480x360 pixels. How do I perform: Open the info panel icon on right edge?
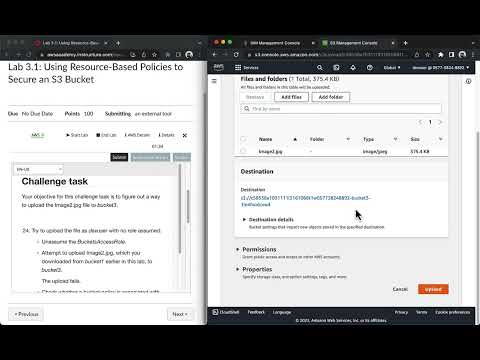[x=468, y=81]
